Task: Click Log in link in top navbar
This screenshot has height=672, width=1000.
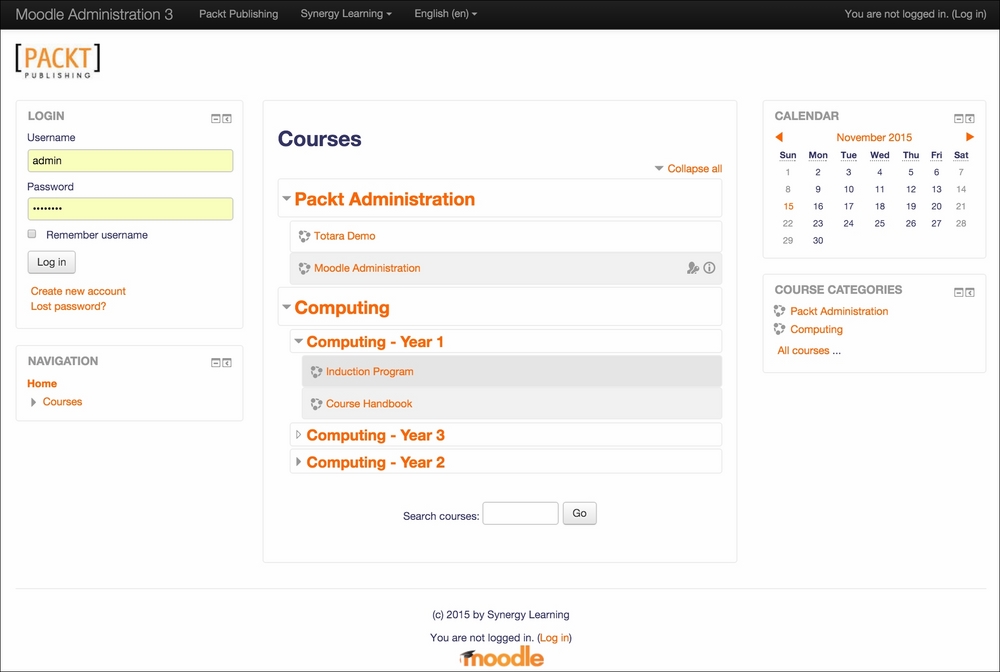Action: tap(969, 14)
